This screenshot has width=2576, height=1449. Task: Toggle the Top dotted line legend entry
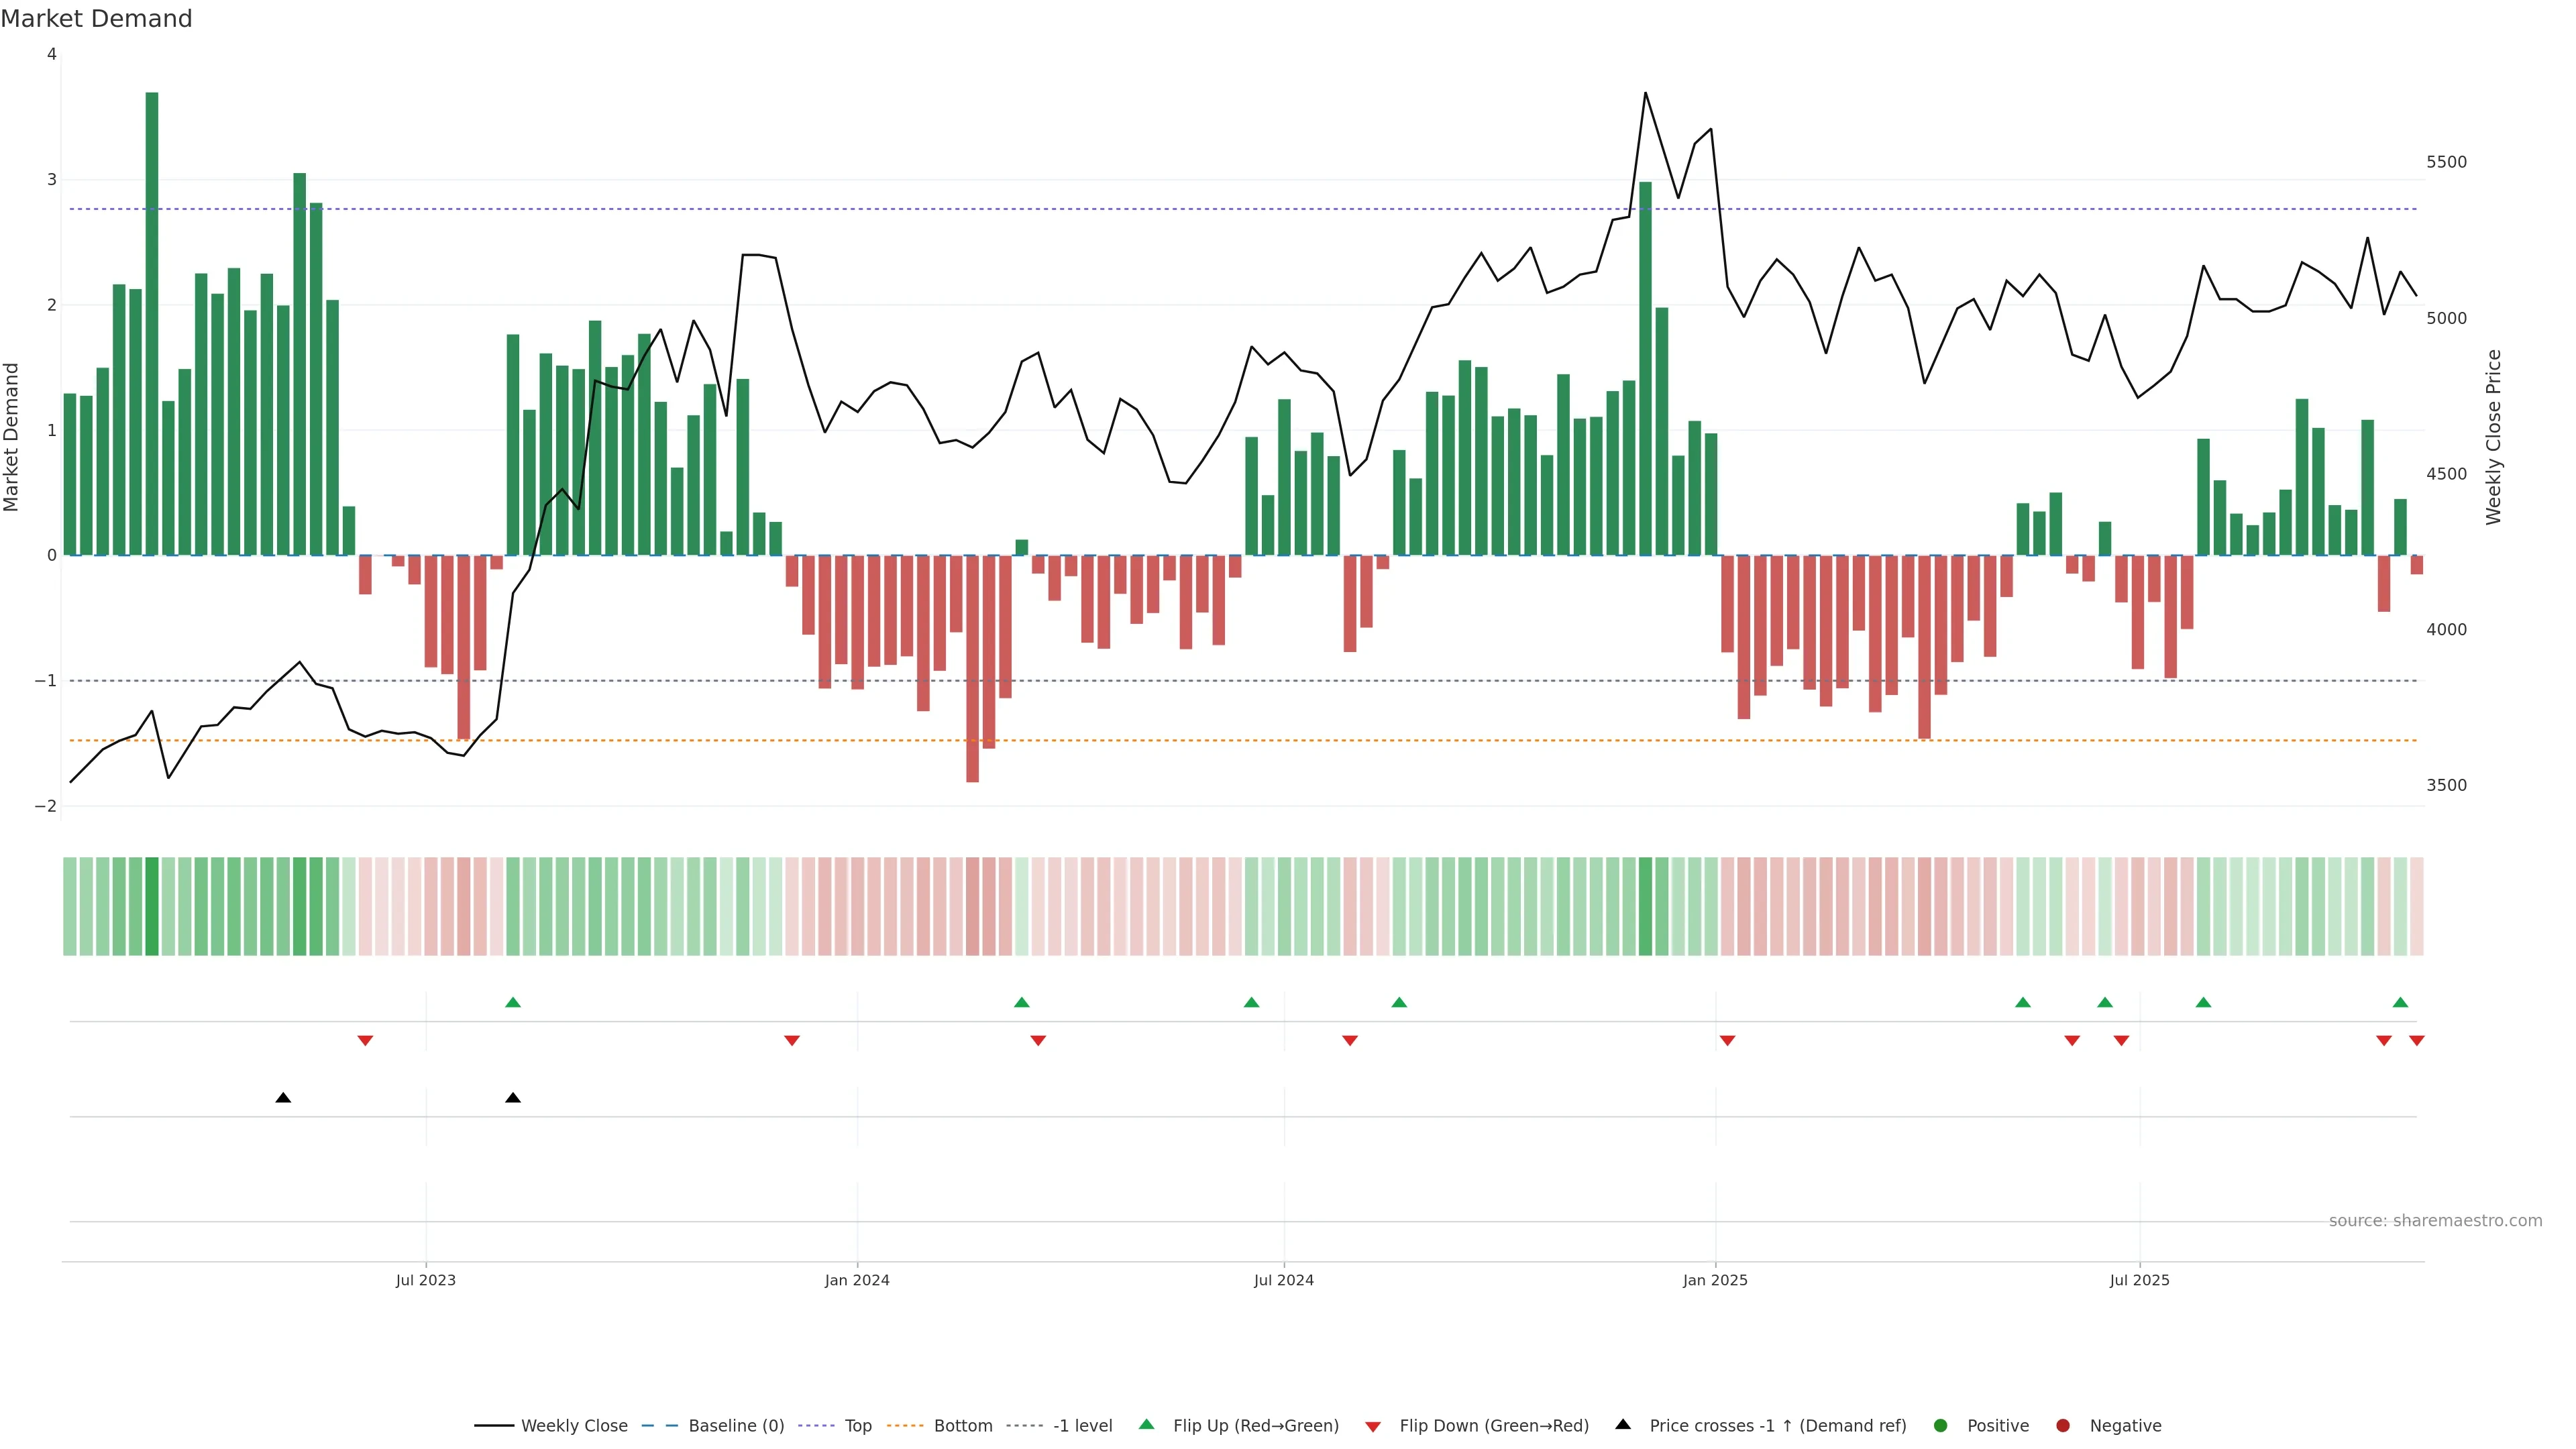(857, 1425)
